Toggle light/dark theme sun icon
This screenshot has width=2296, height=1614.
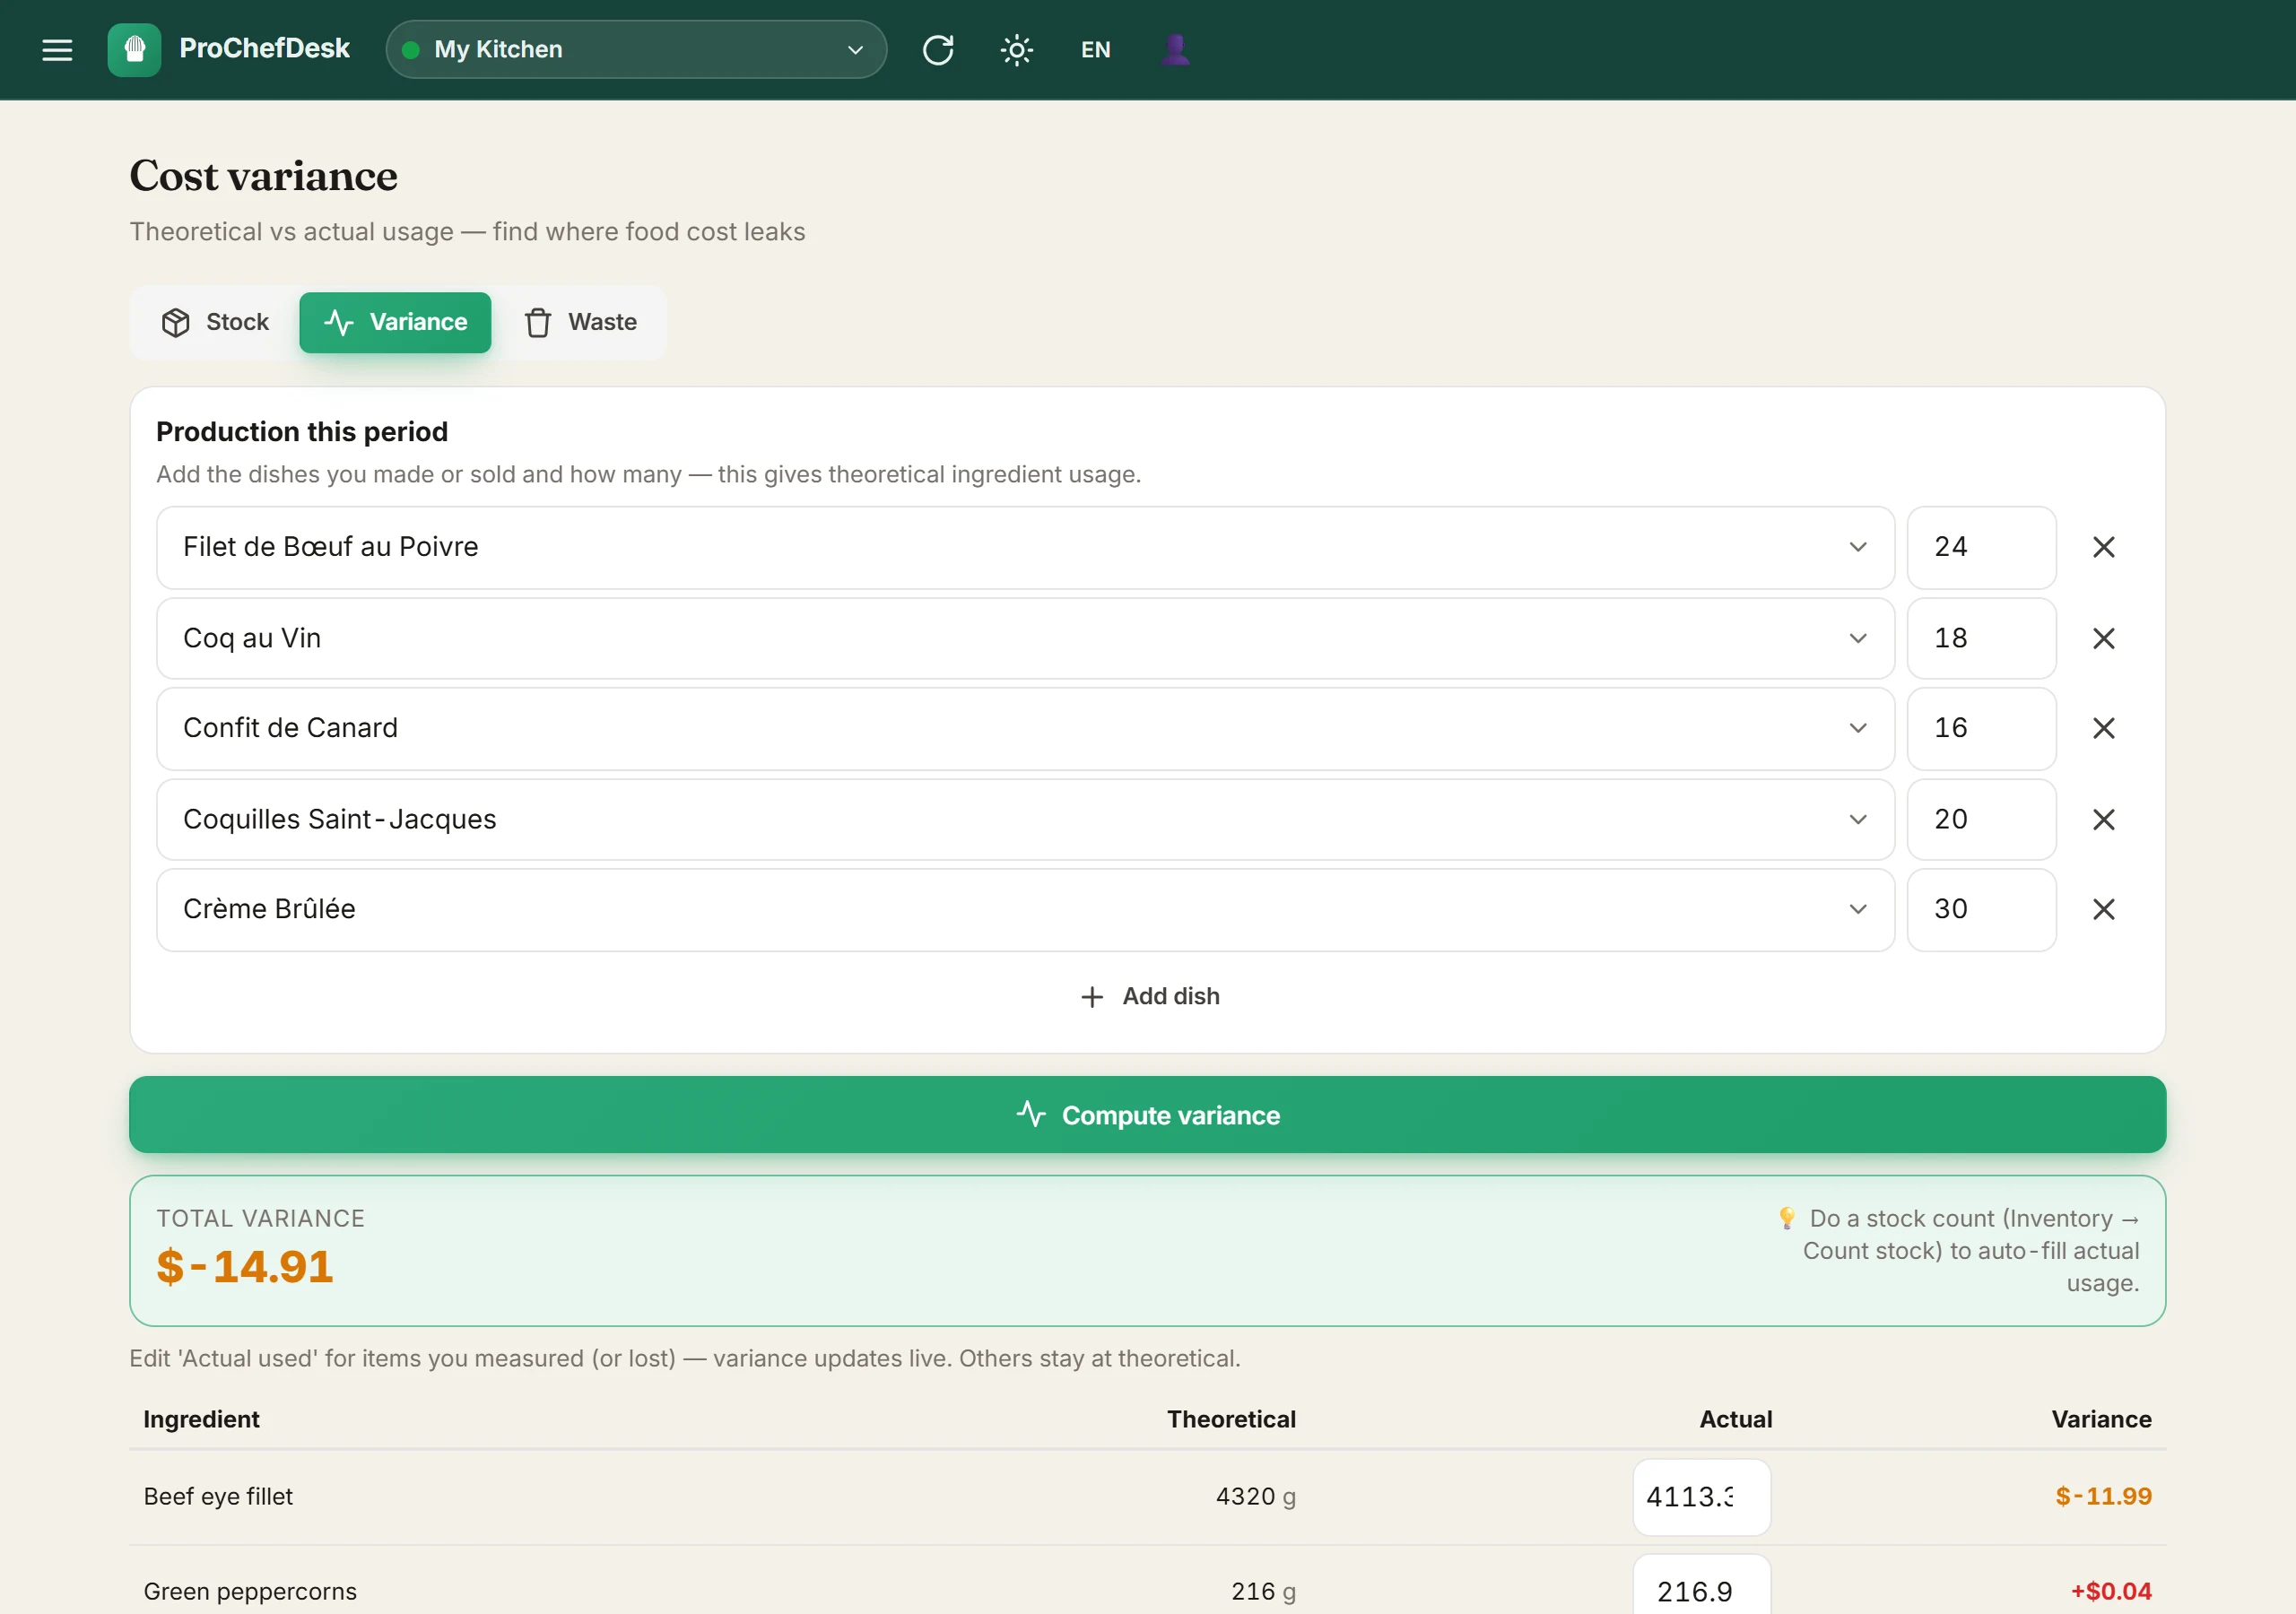[1016, 50]
